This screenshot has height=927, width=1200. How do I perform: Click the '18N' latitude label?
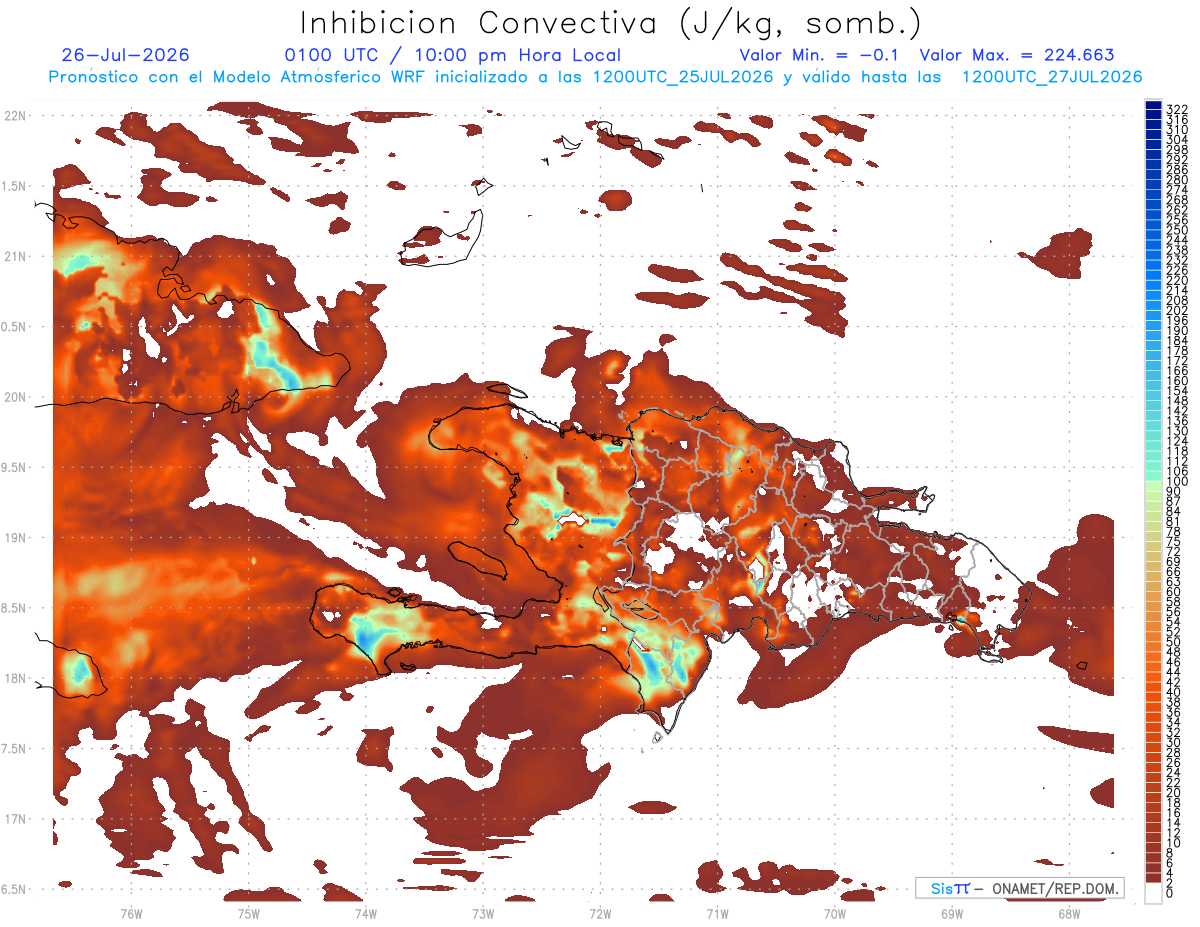[15, 678]
